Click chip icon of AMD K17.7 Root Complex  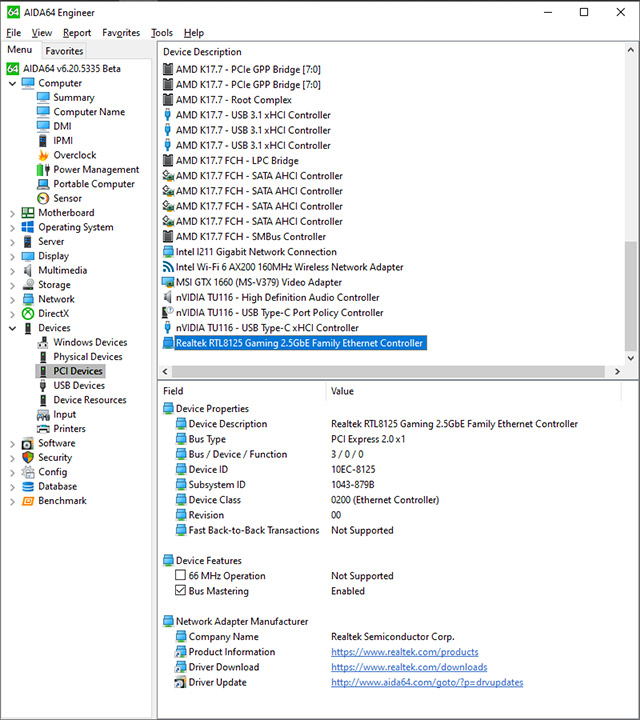click(168, 100)
